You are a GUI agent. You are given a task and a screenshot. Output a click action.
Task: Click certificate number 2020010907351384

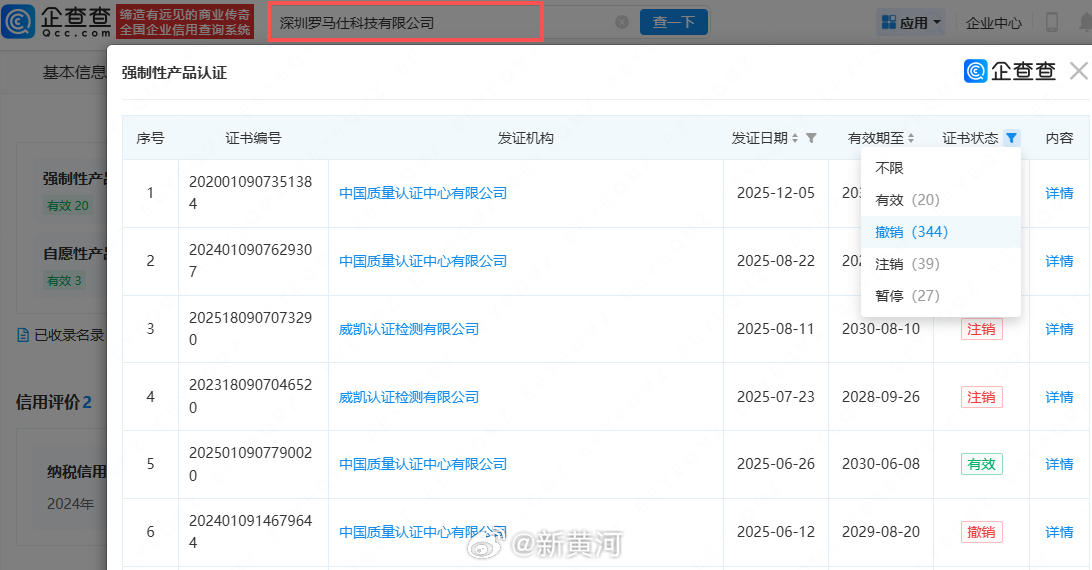pos(251,193)
